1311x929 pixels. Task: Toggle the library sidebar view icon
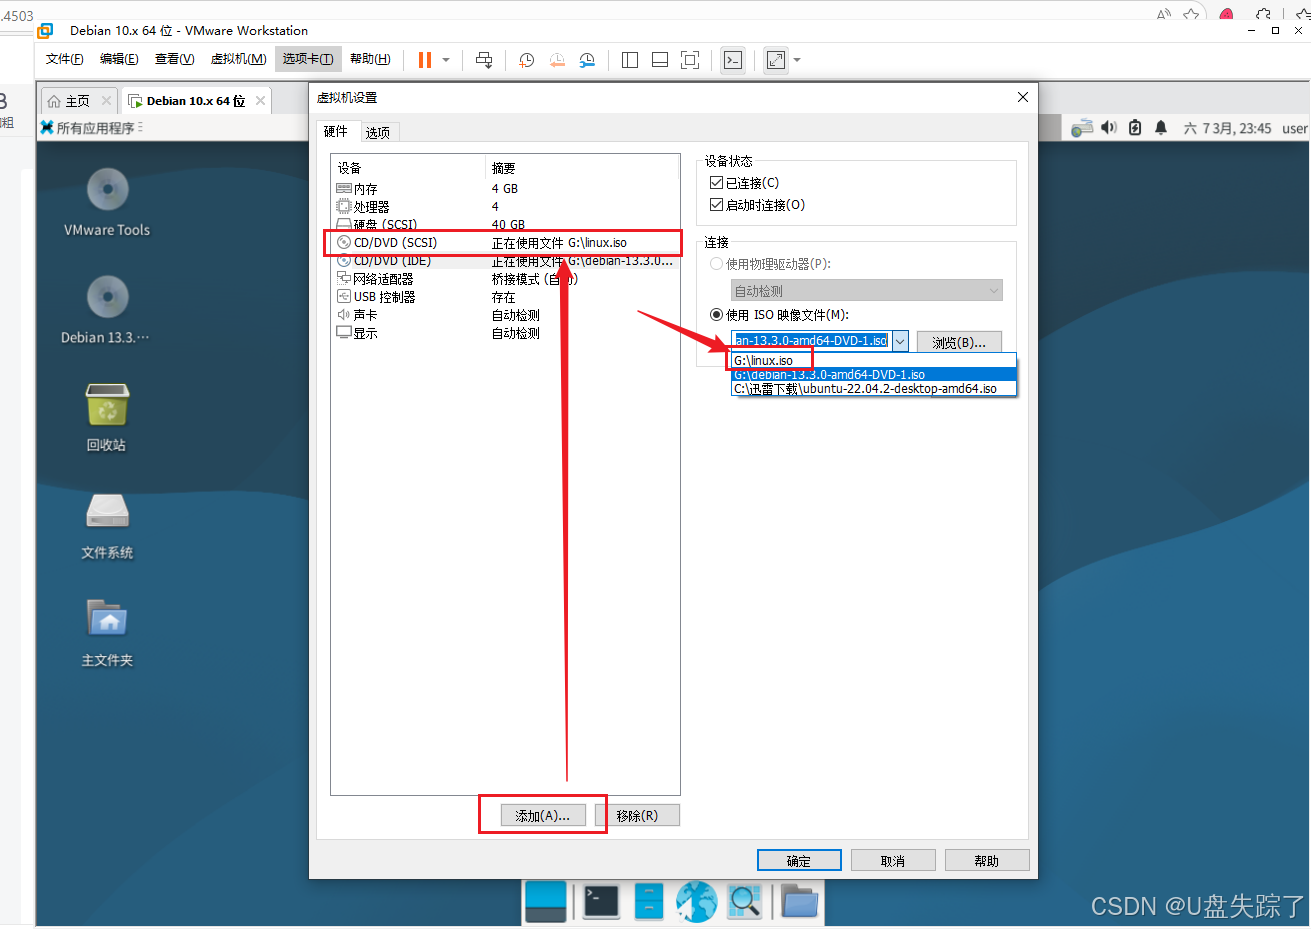(630, 60)
